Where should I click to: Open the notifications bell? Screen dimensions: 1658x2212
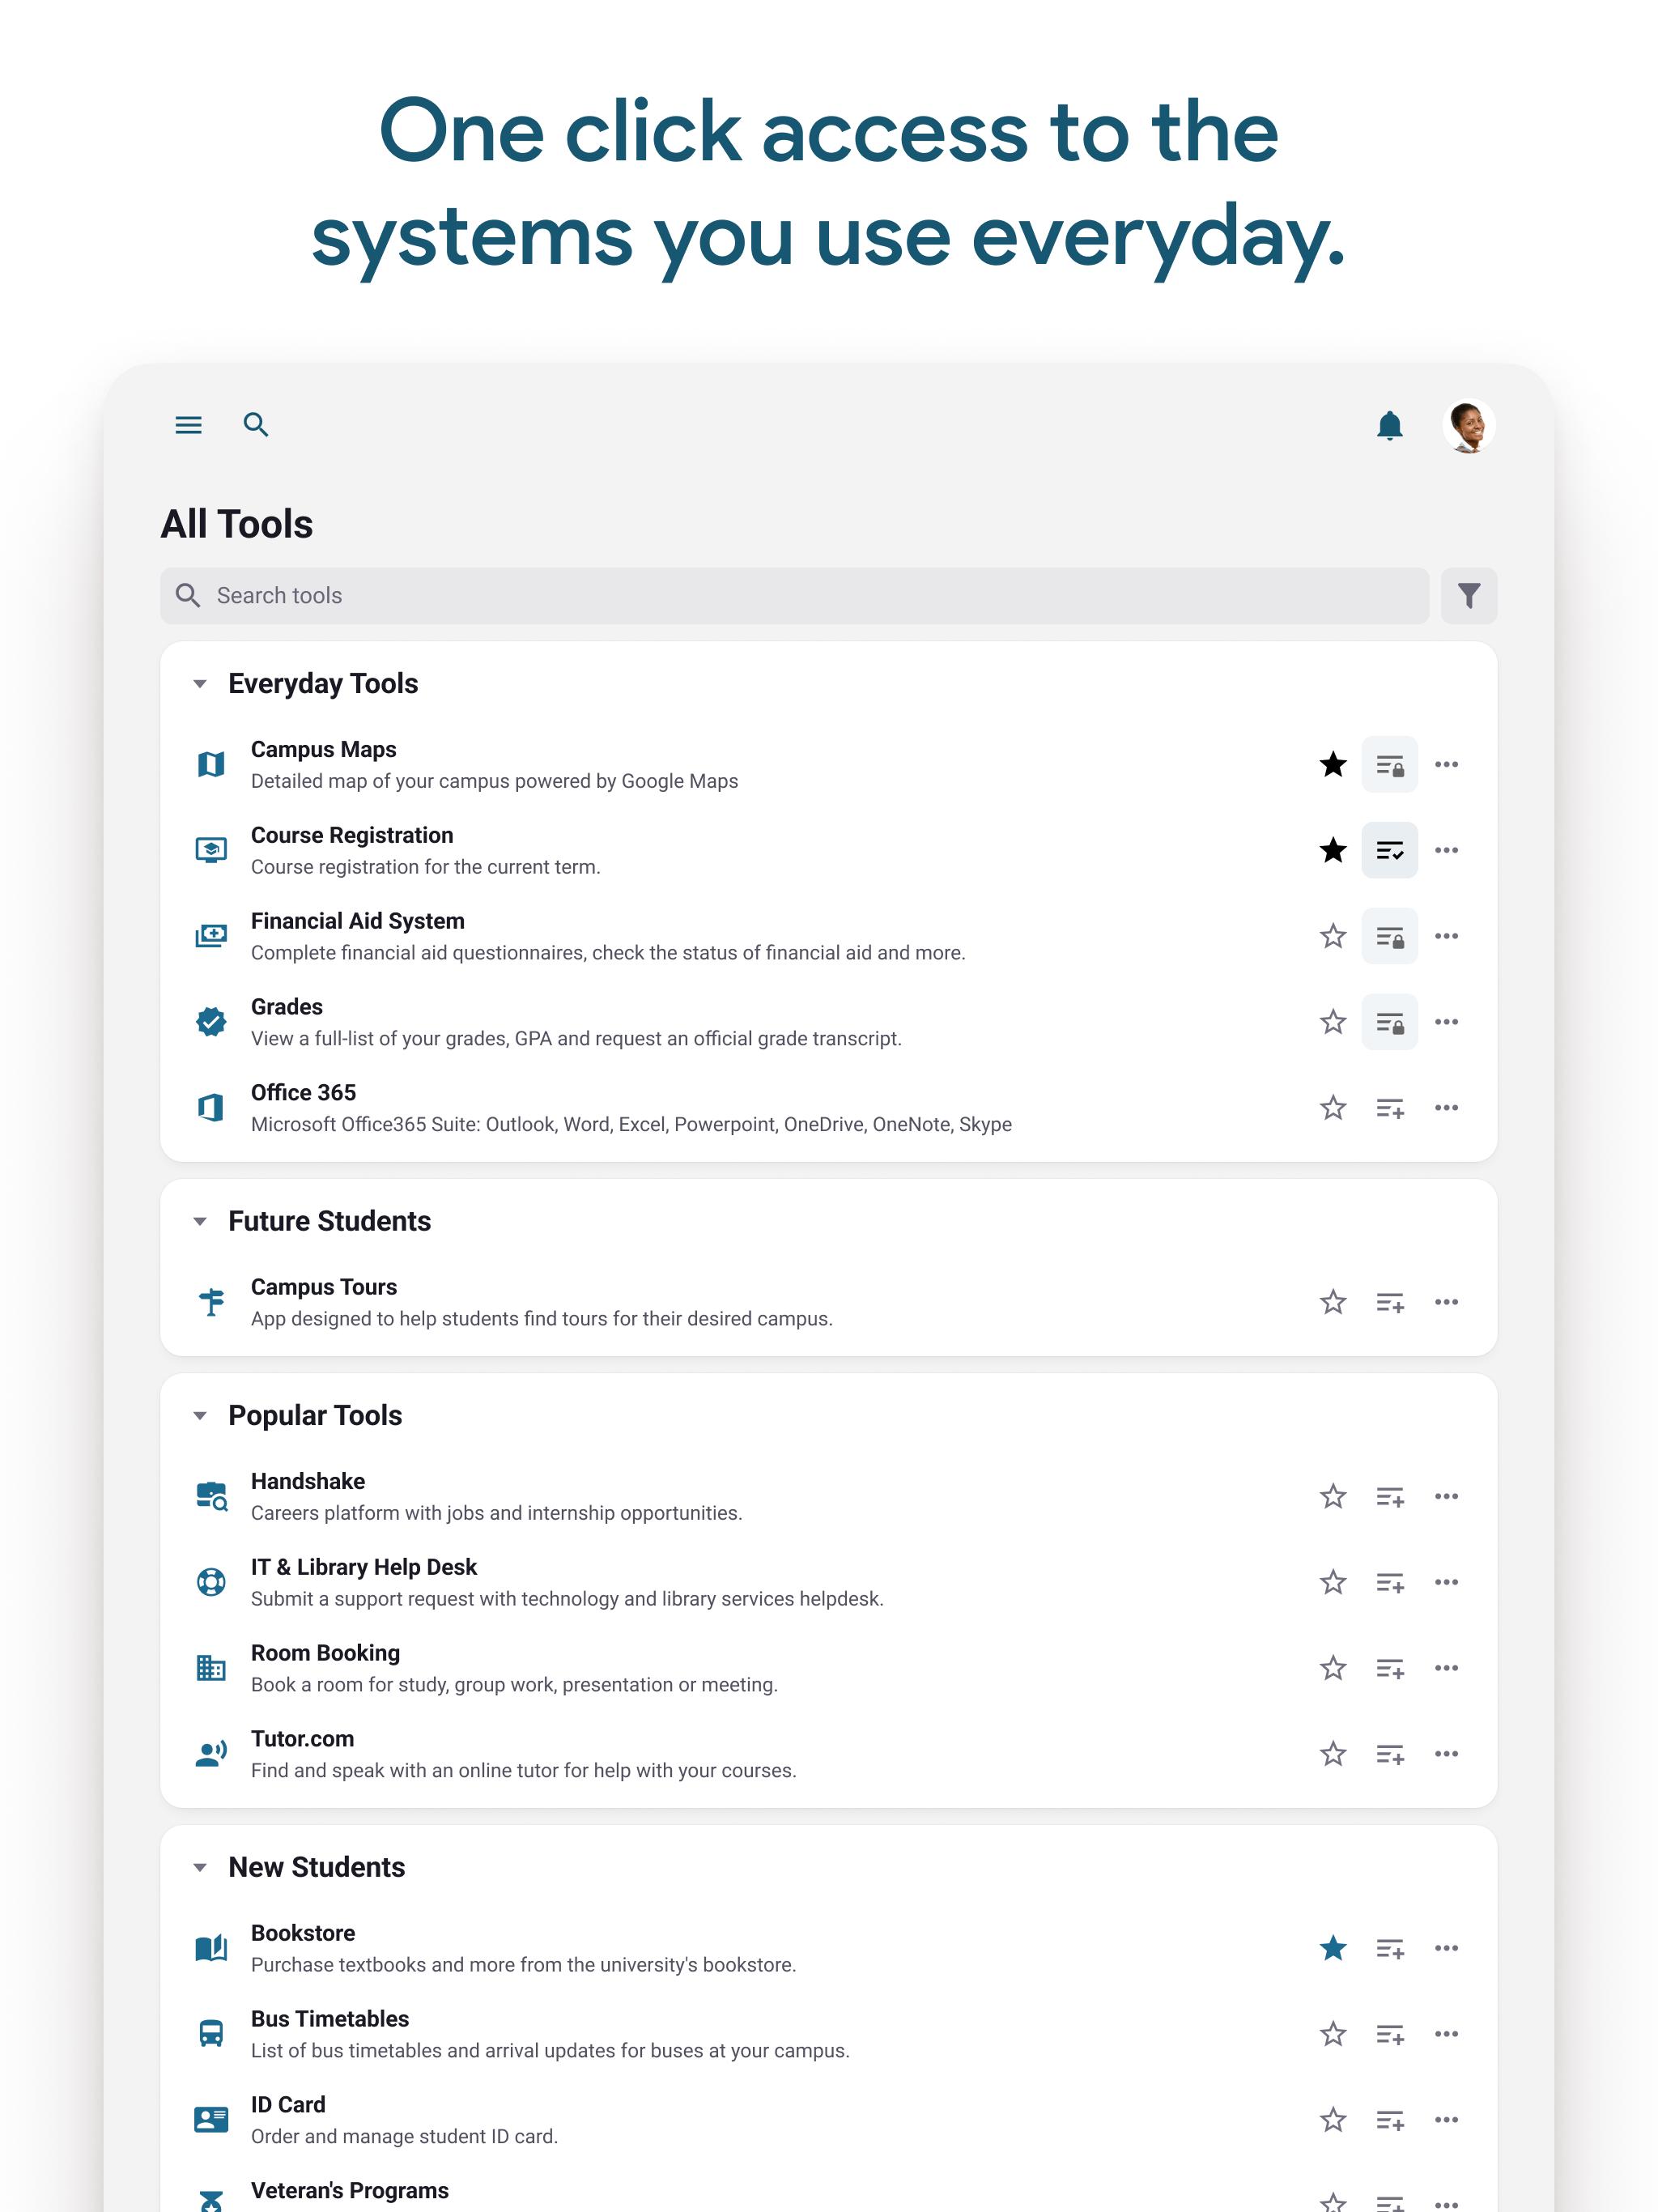[x=1389, y=426]
